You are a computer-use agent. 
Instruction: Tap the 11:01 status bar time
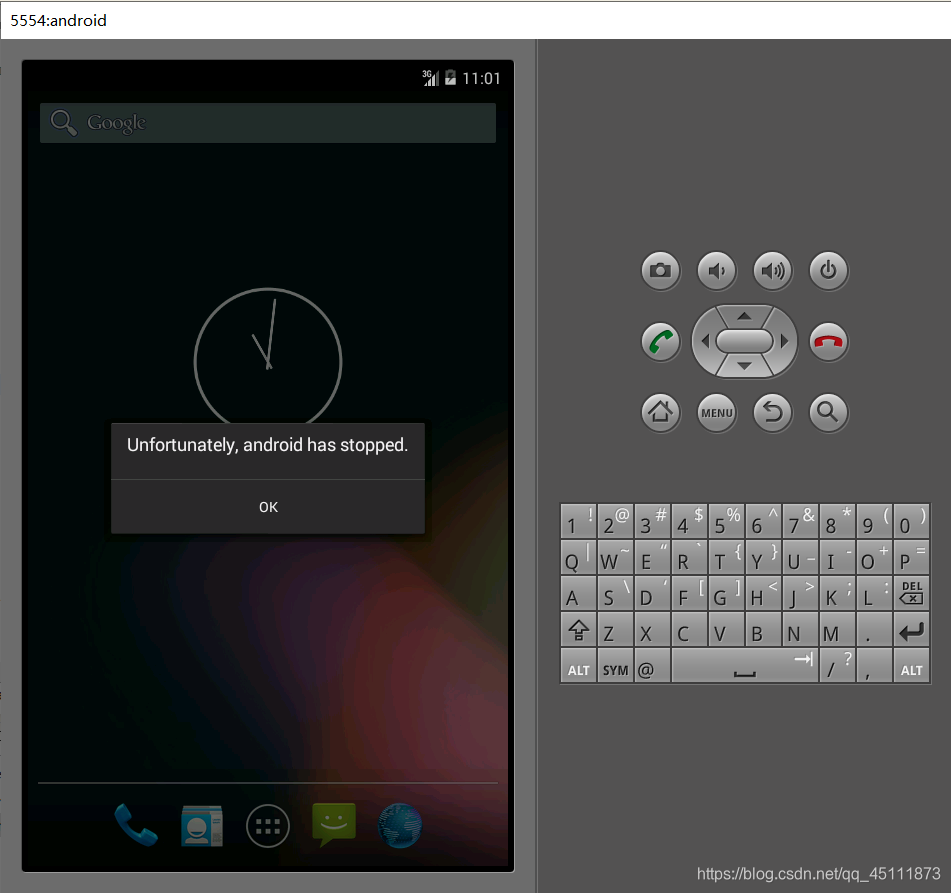pyautogui.click(x=481, y=78)
